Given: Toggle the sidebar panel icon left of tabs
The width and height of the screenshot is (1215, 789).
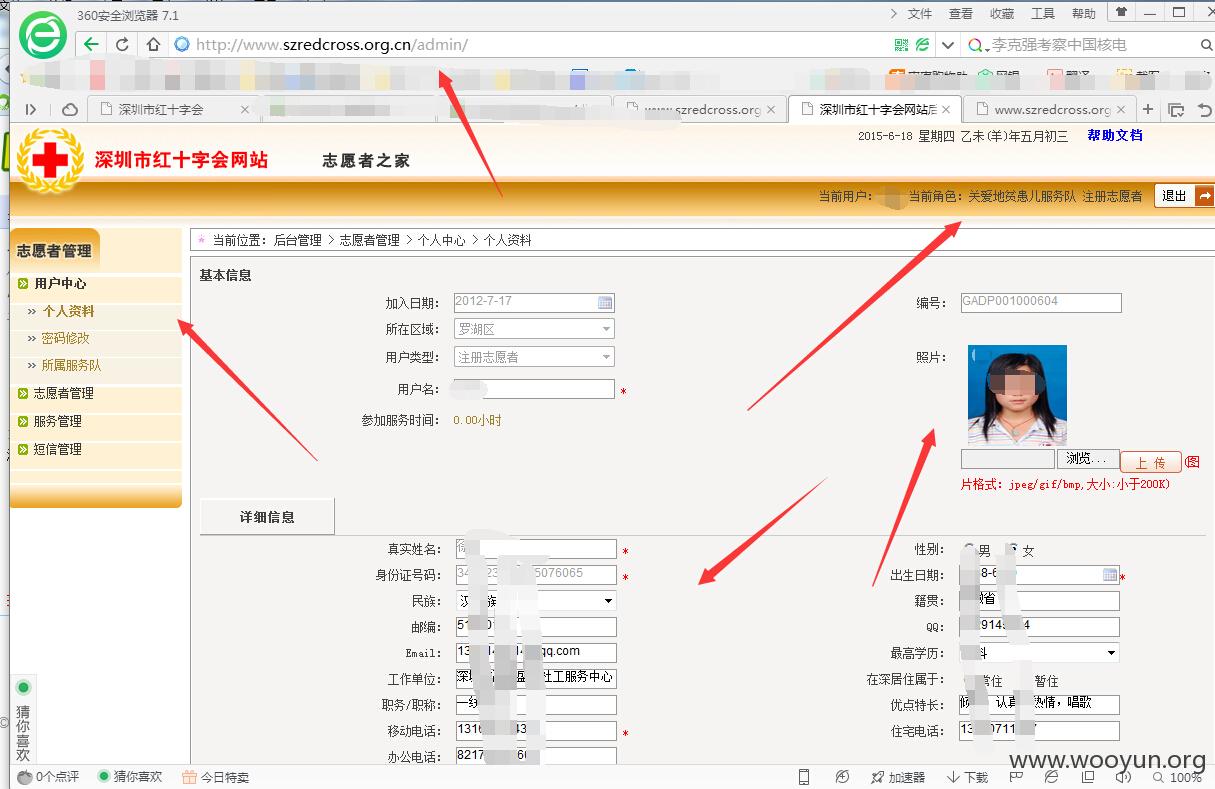Looking at the screenshot, I should pyautogui.click(x=31, y=109).
